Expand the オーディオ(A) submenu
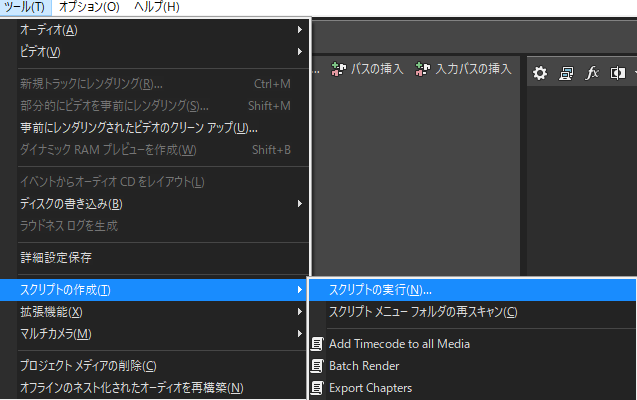The height and width of the screenshot is (400, 637). (x=154, y=30)
